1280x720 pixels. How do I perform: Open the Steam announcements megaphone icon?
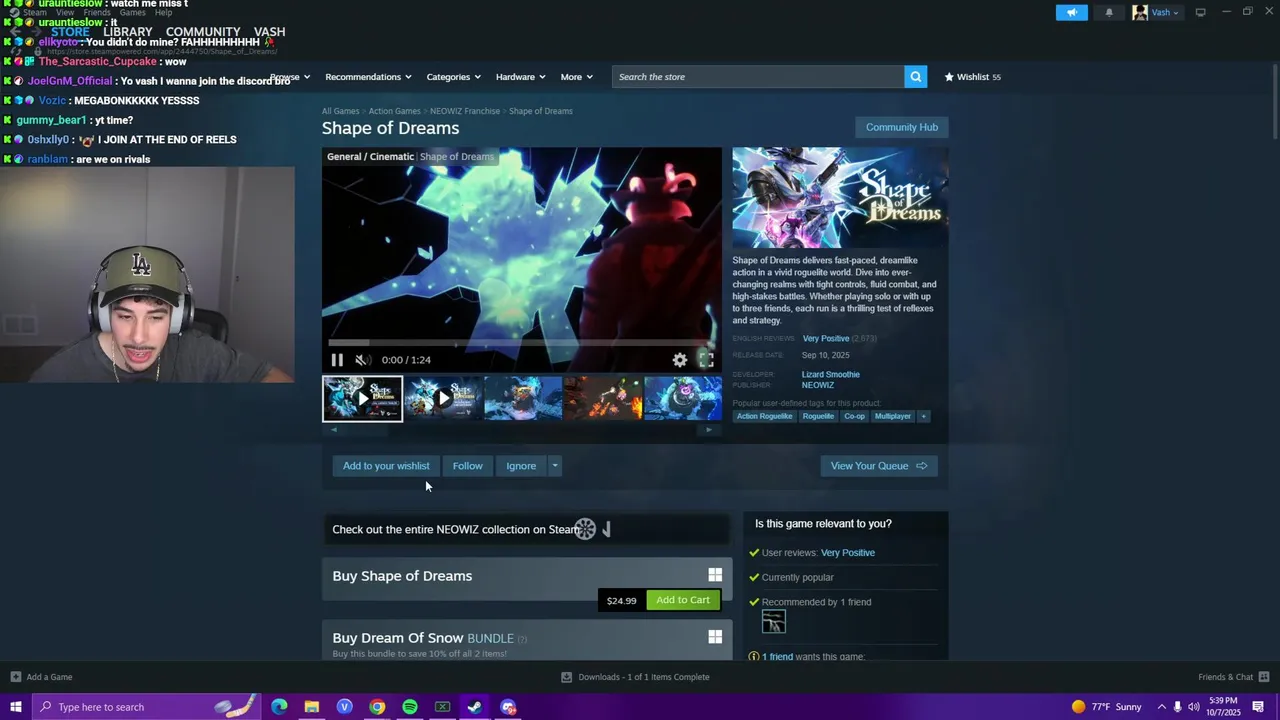tap(1071, 13)
